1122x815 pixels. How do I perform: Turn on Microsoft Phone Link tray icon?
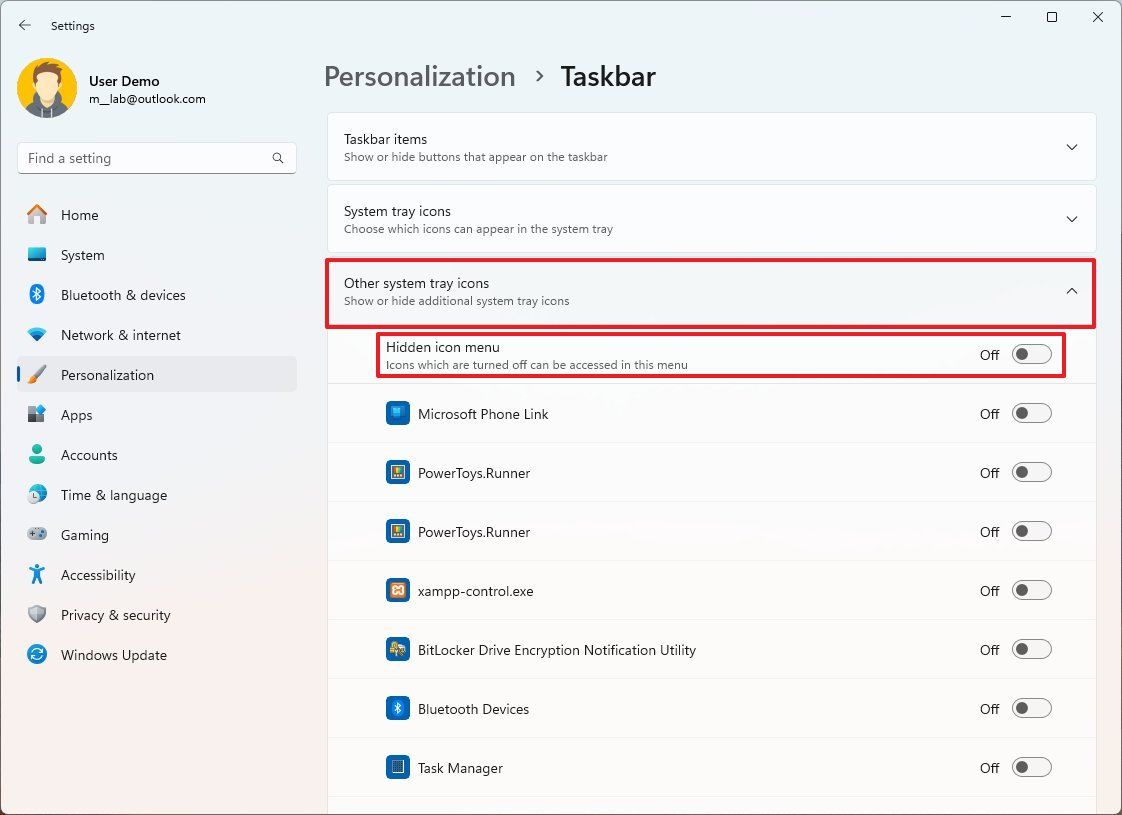click(1032, 412)
